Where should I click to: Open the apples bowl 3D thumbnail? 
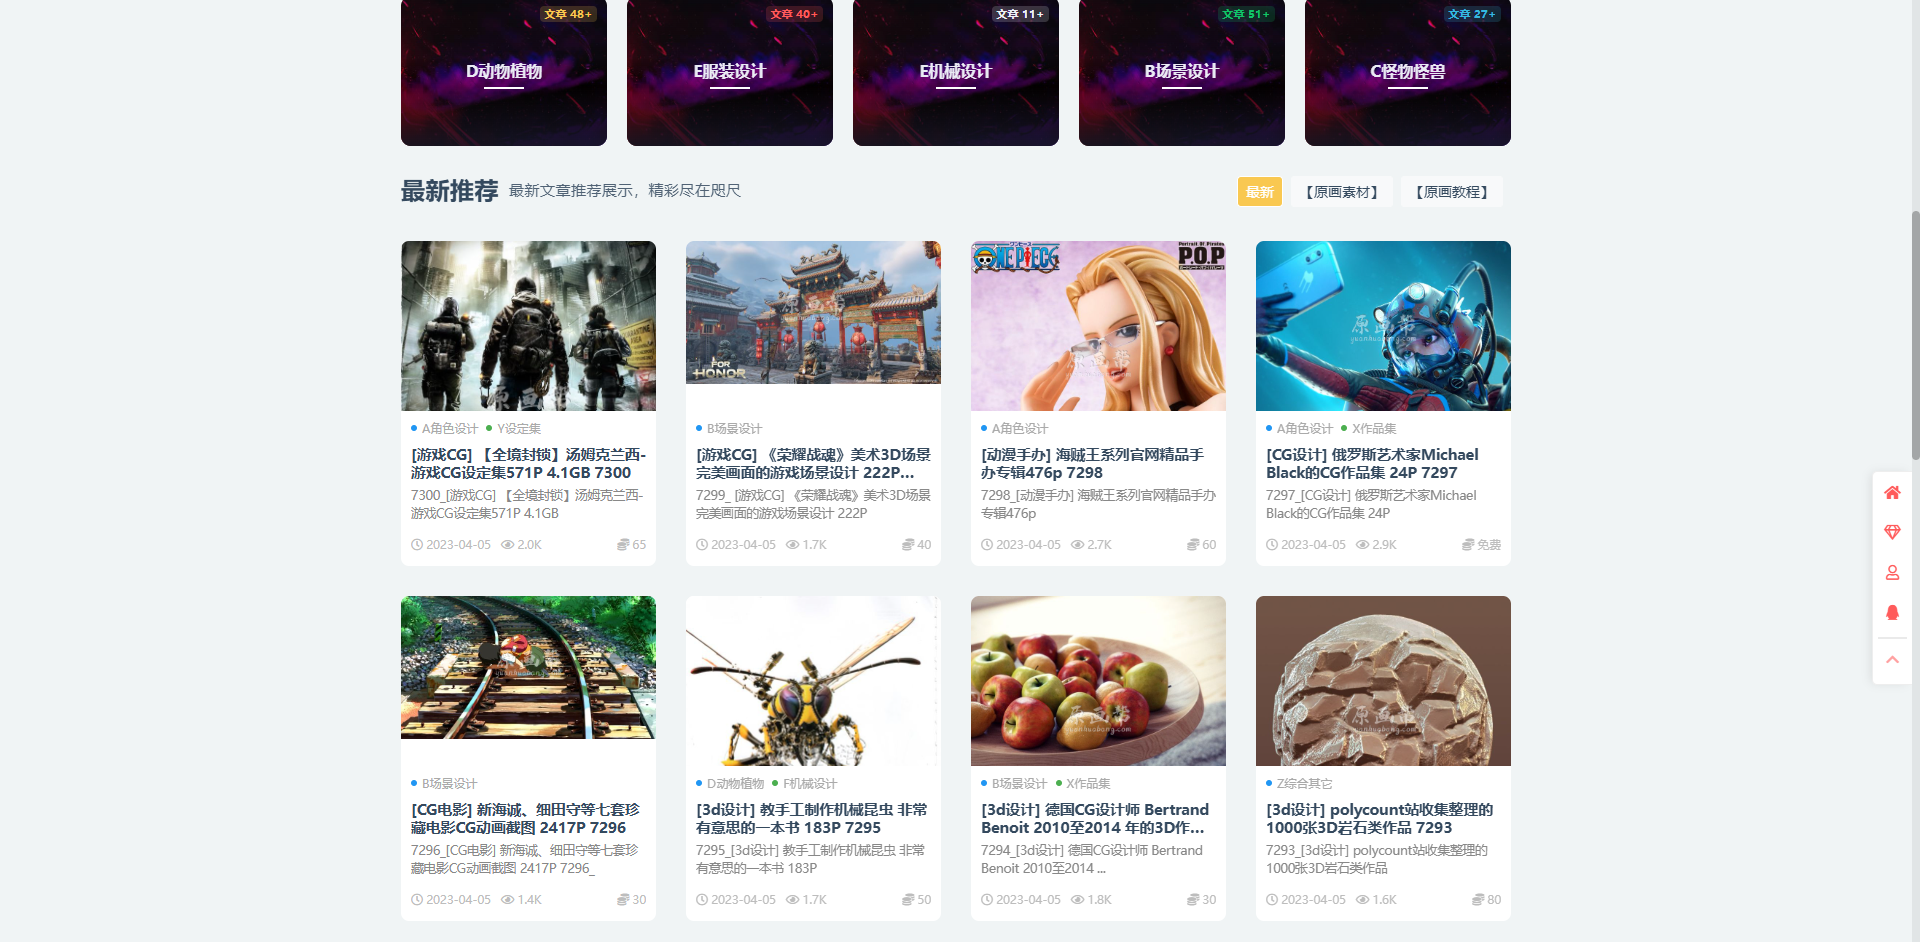(x=1098, y=680)
